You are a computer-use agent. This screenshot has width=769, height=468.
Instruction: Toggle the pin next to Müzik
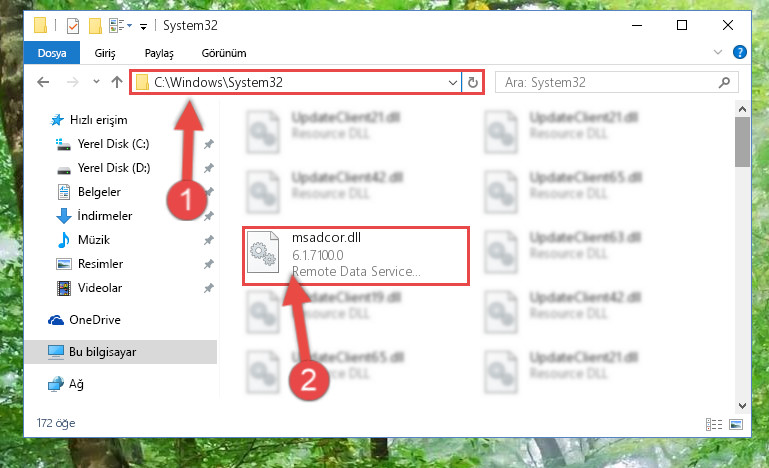point(209,240)
